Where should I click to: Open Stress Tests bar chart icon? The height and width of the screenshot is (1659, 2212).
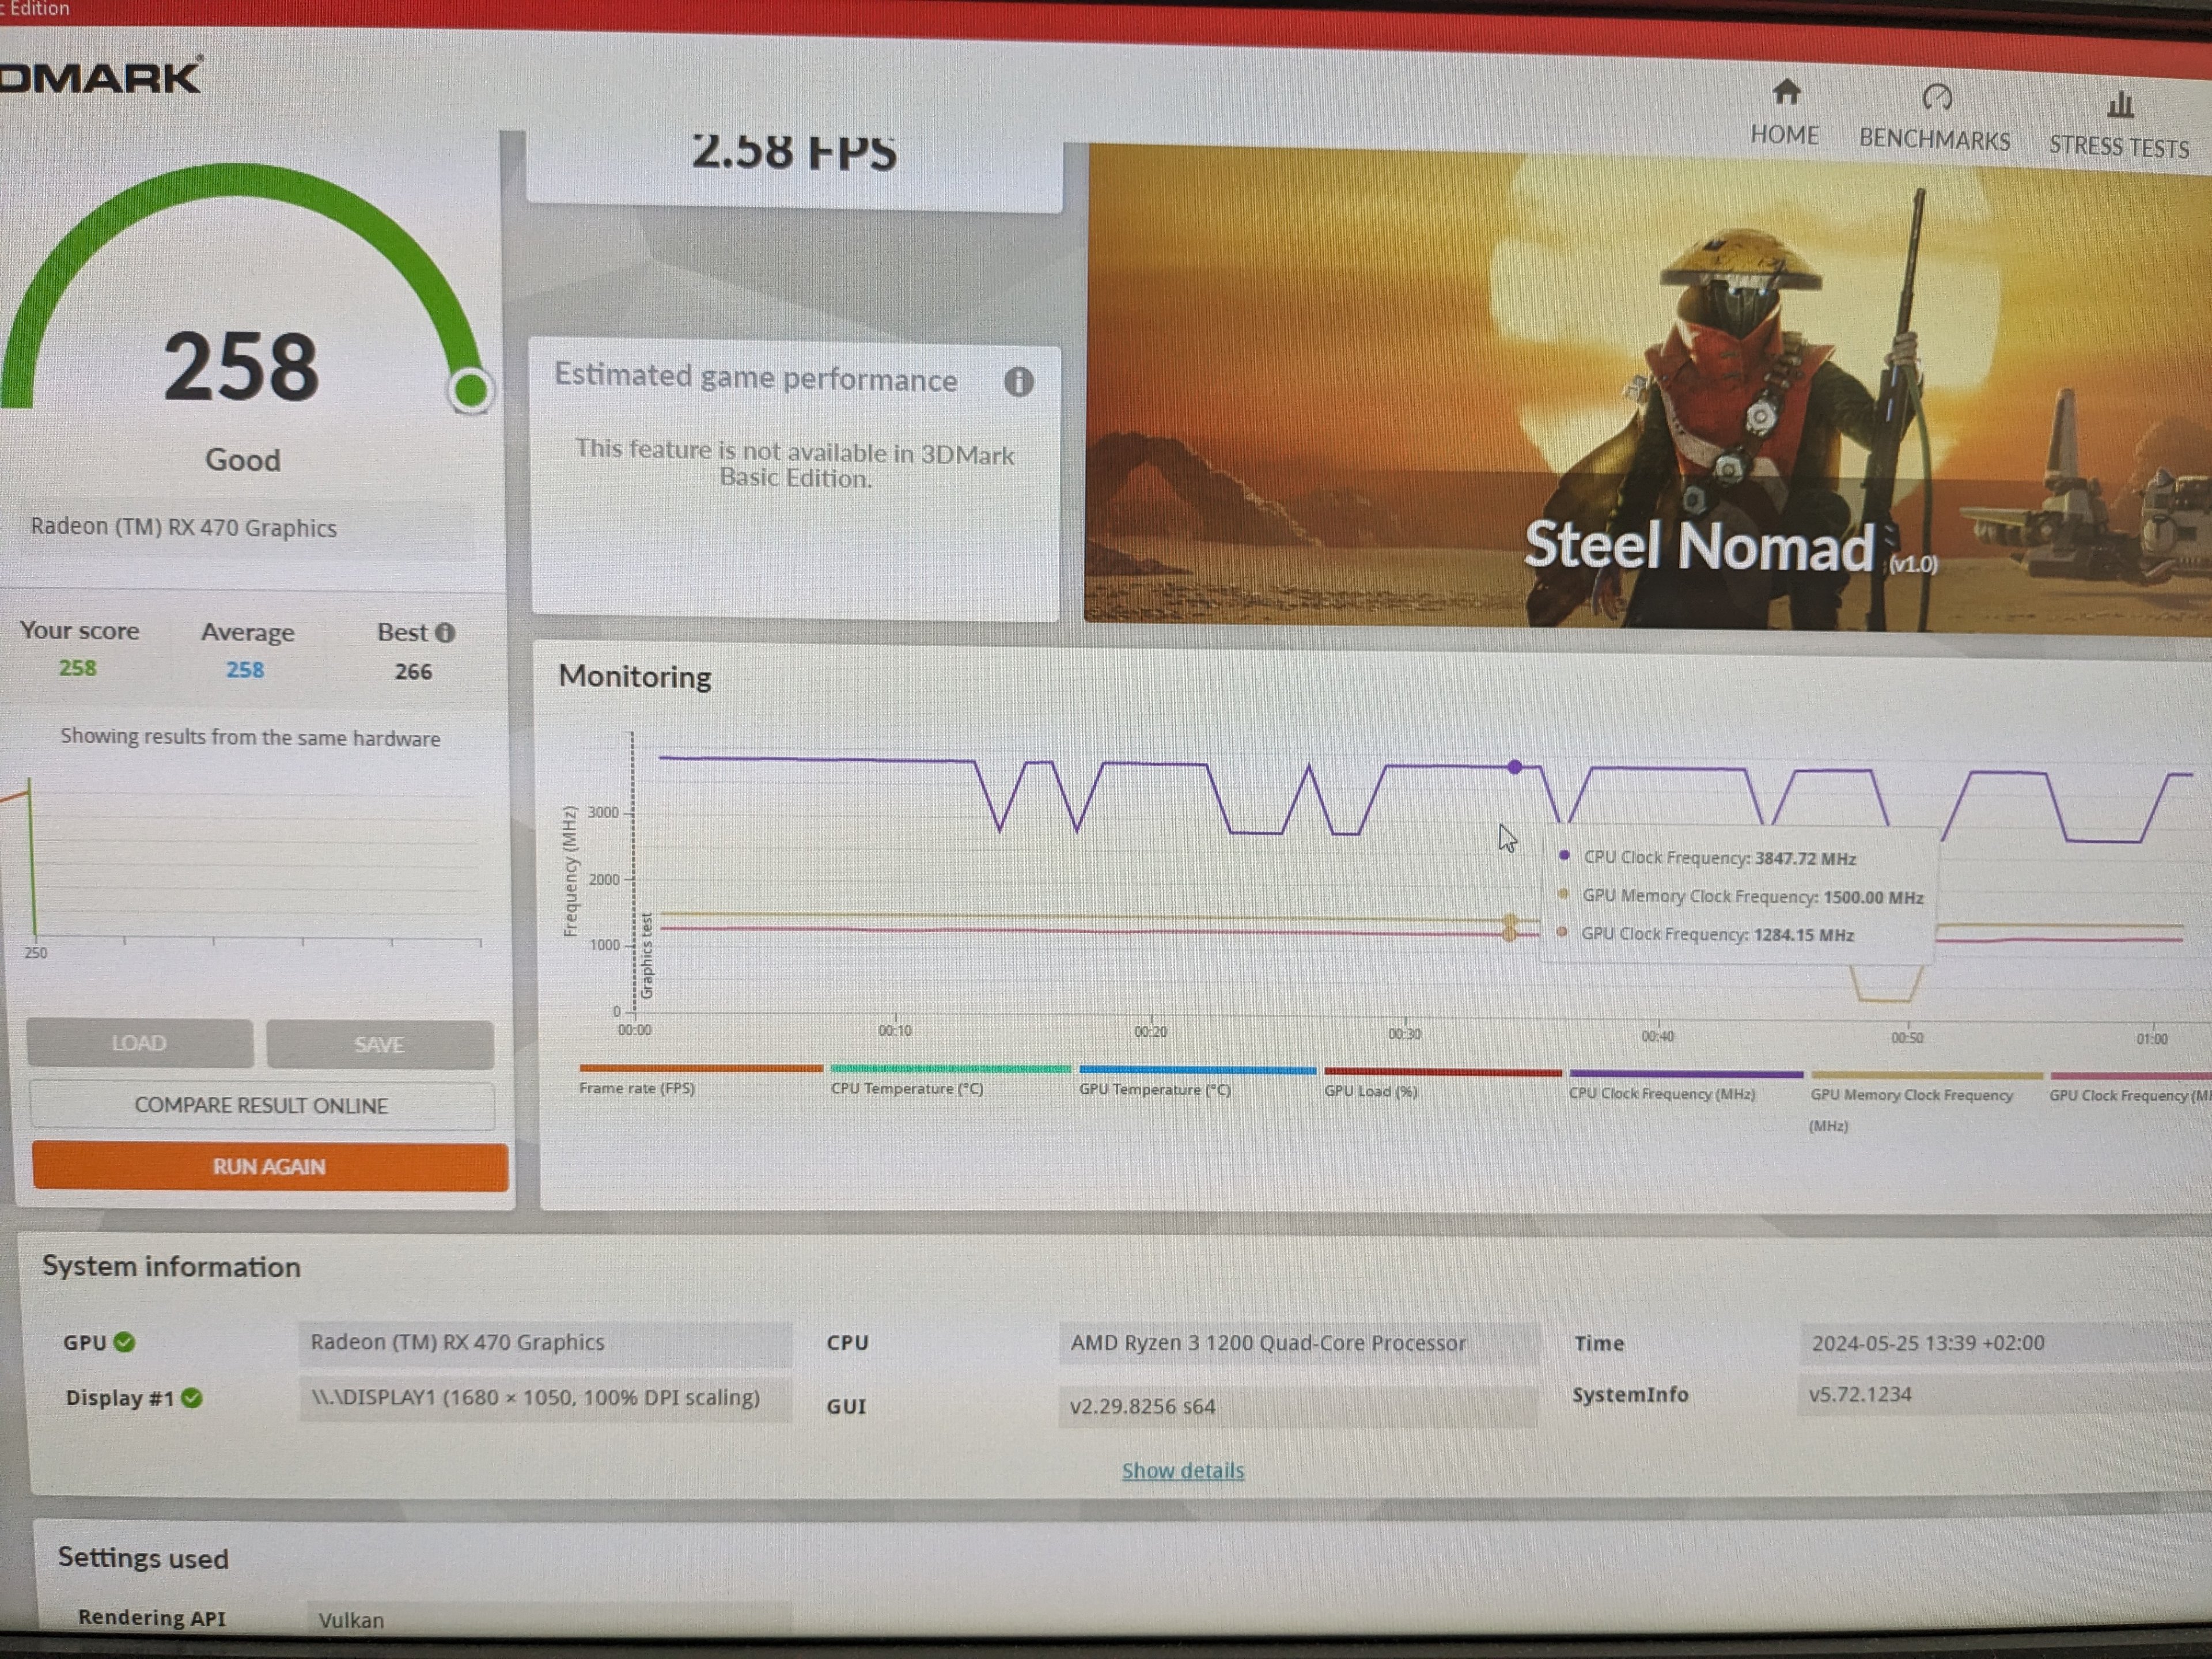[2119, 104]
